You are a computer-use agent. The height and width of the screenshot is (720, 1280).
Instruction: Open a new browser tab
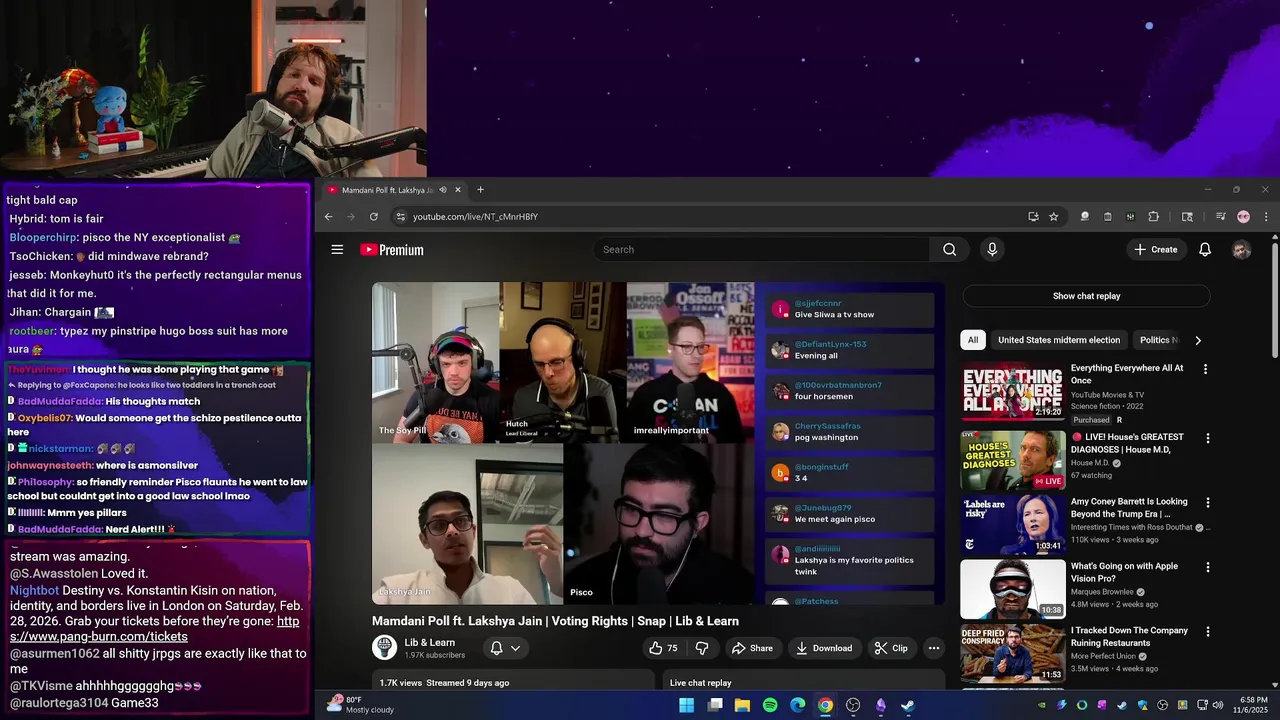[480, 190]
